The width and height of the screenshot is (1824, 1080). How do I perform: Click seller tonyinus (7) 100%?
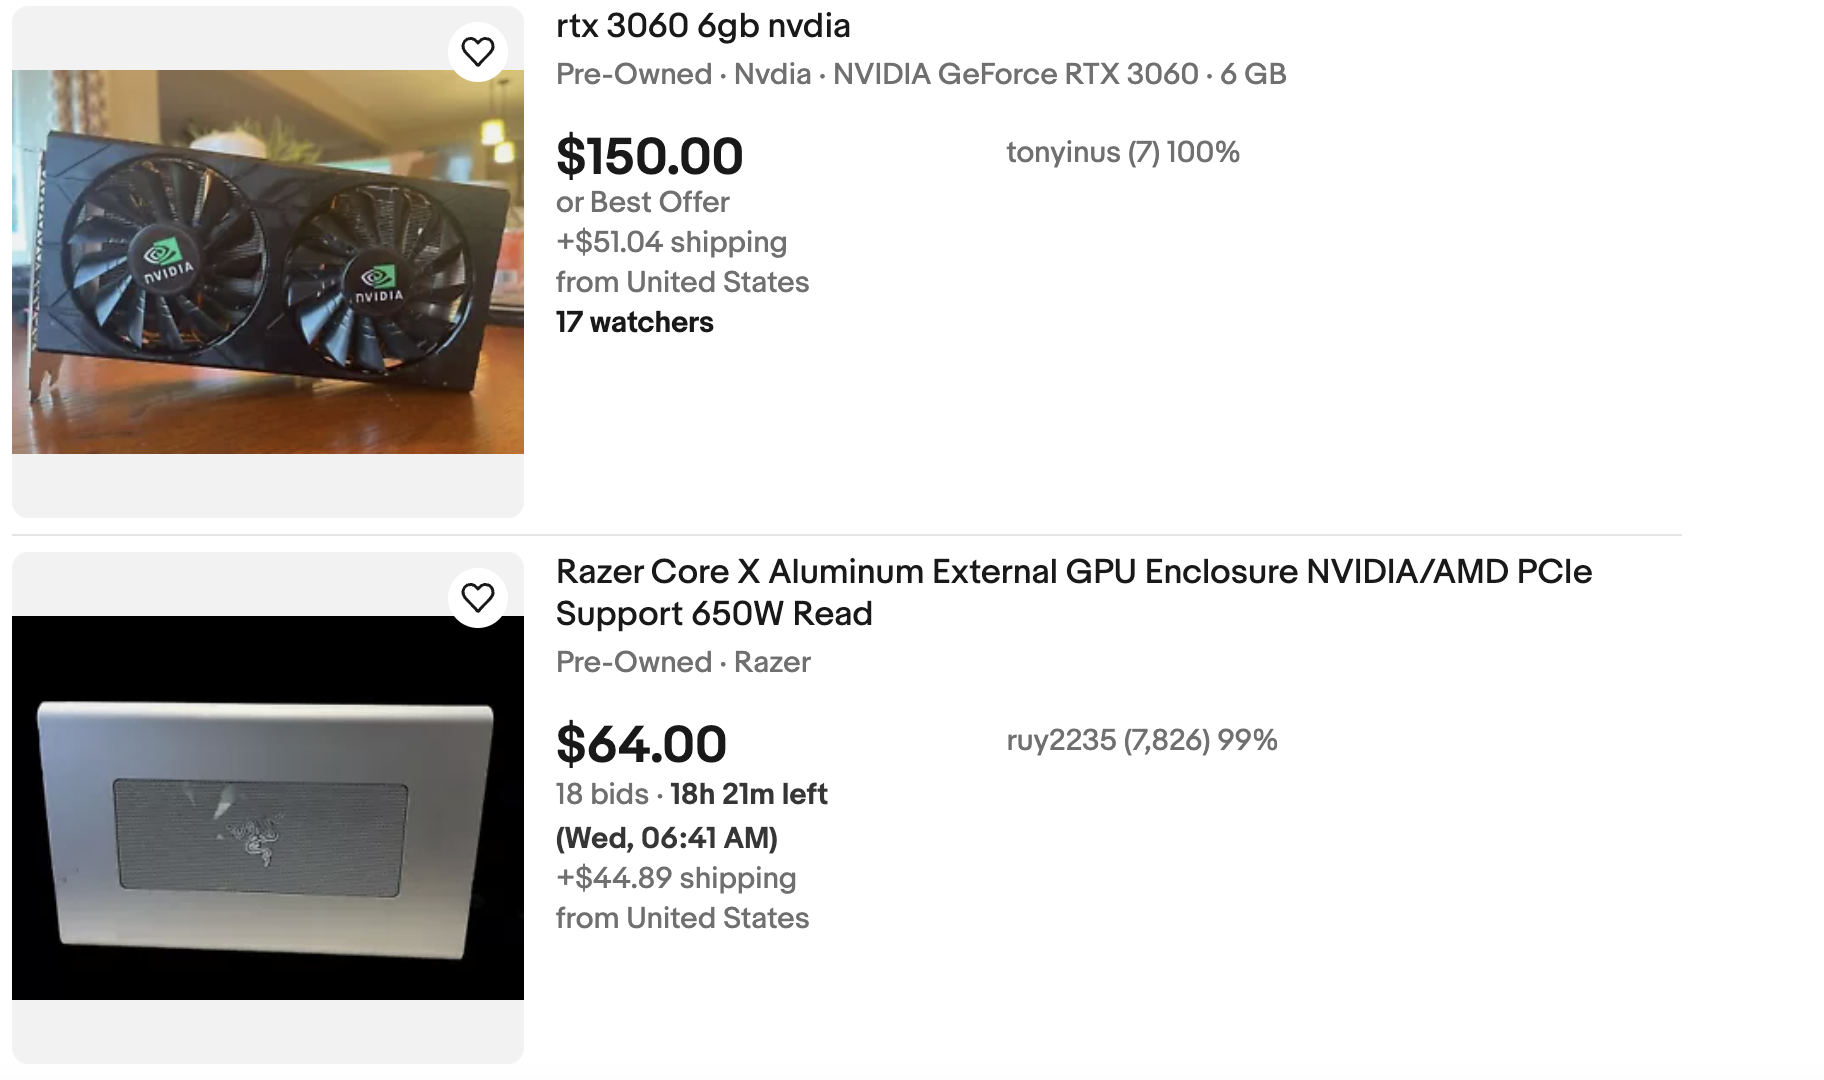tap(1121, 152)
